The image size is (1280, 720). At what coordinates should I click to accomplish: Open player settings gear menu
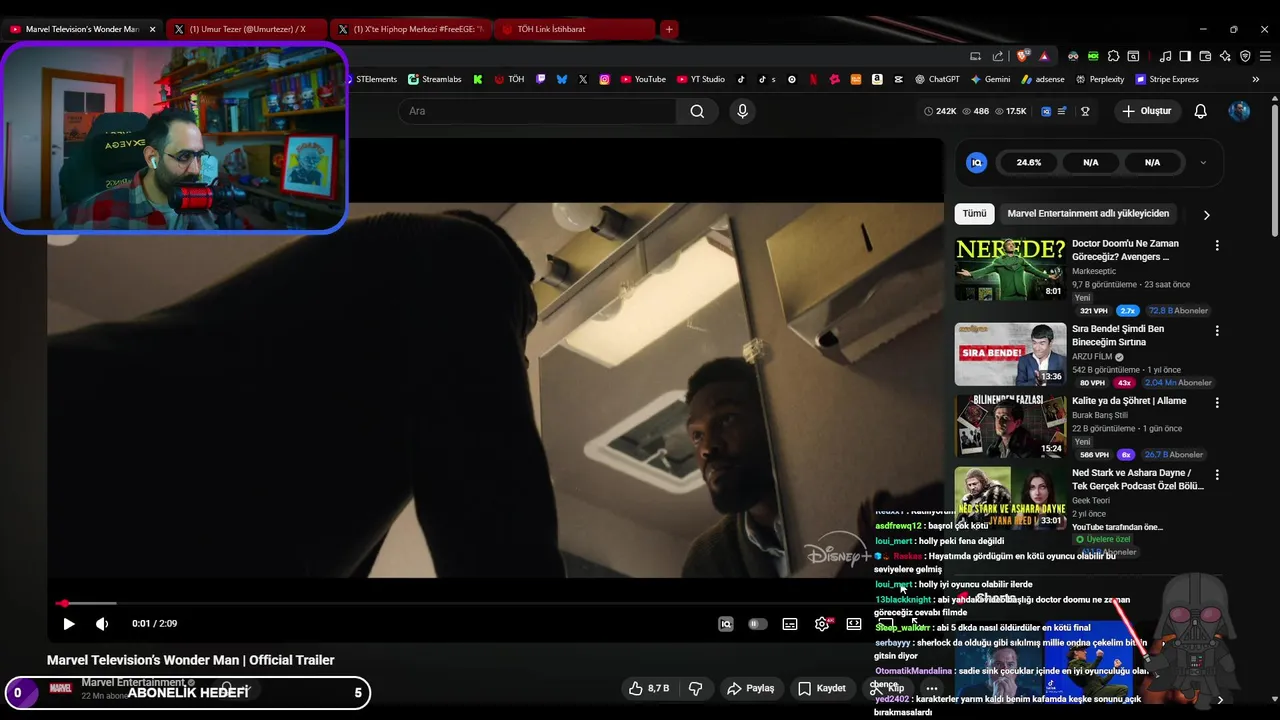(822, 624)
